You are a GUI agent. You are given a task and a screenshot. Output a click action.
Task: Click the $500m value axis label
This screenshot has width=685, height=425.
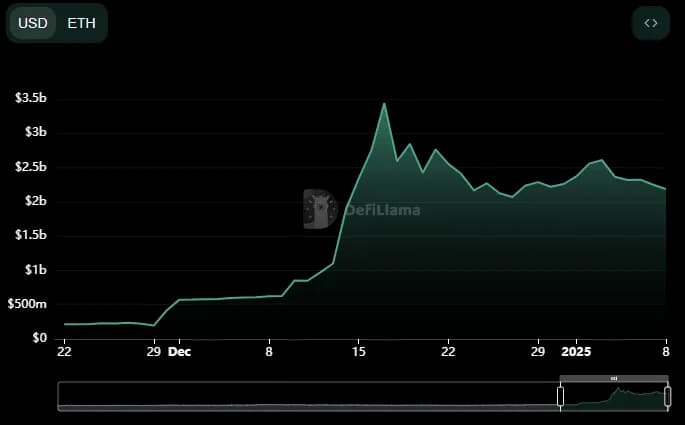pos(28,304)
